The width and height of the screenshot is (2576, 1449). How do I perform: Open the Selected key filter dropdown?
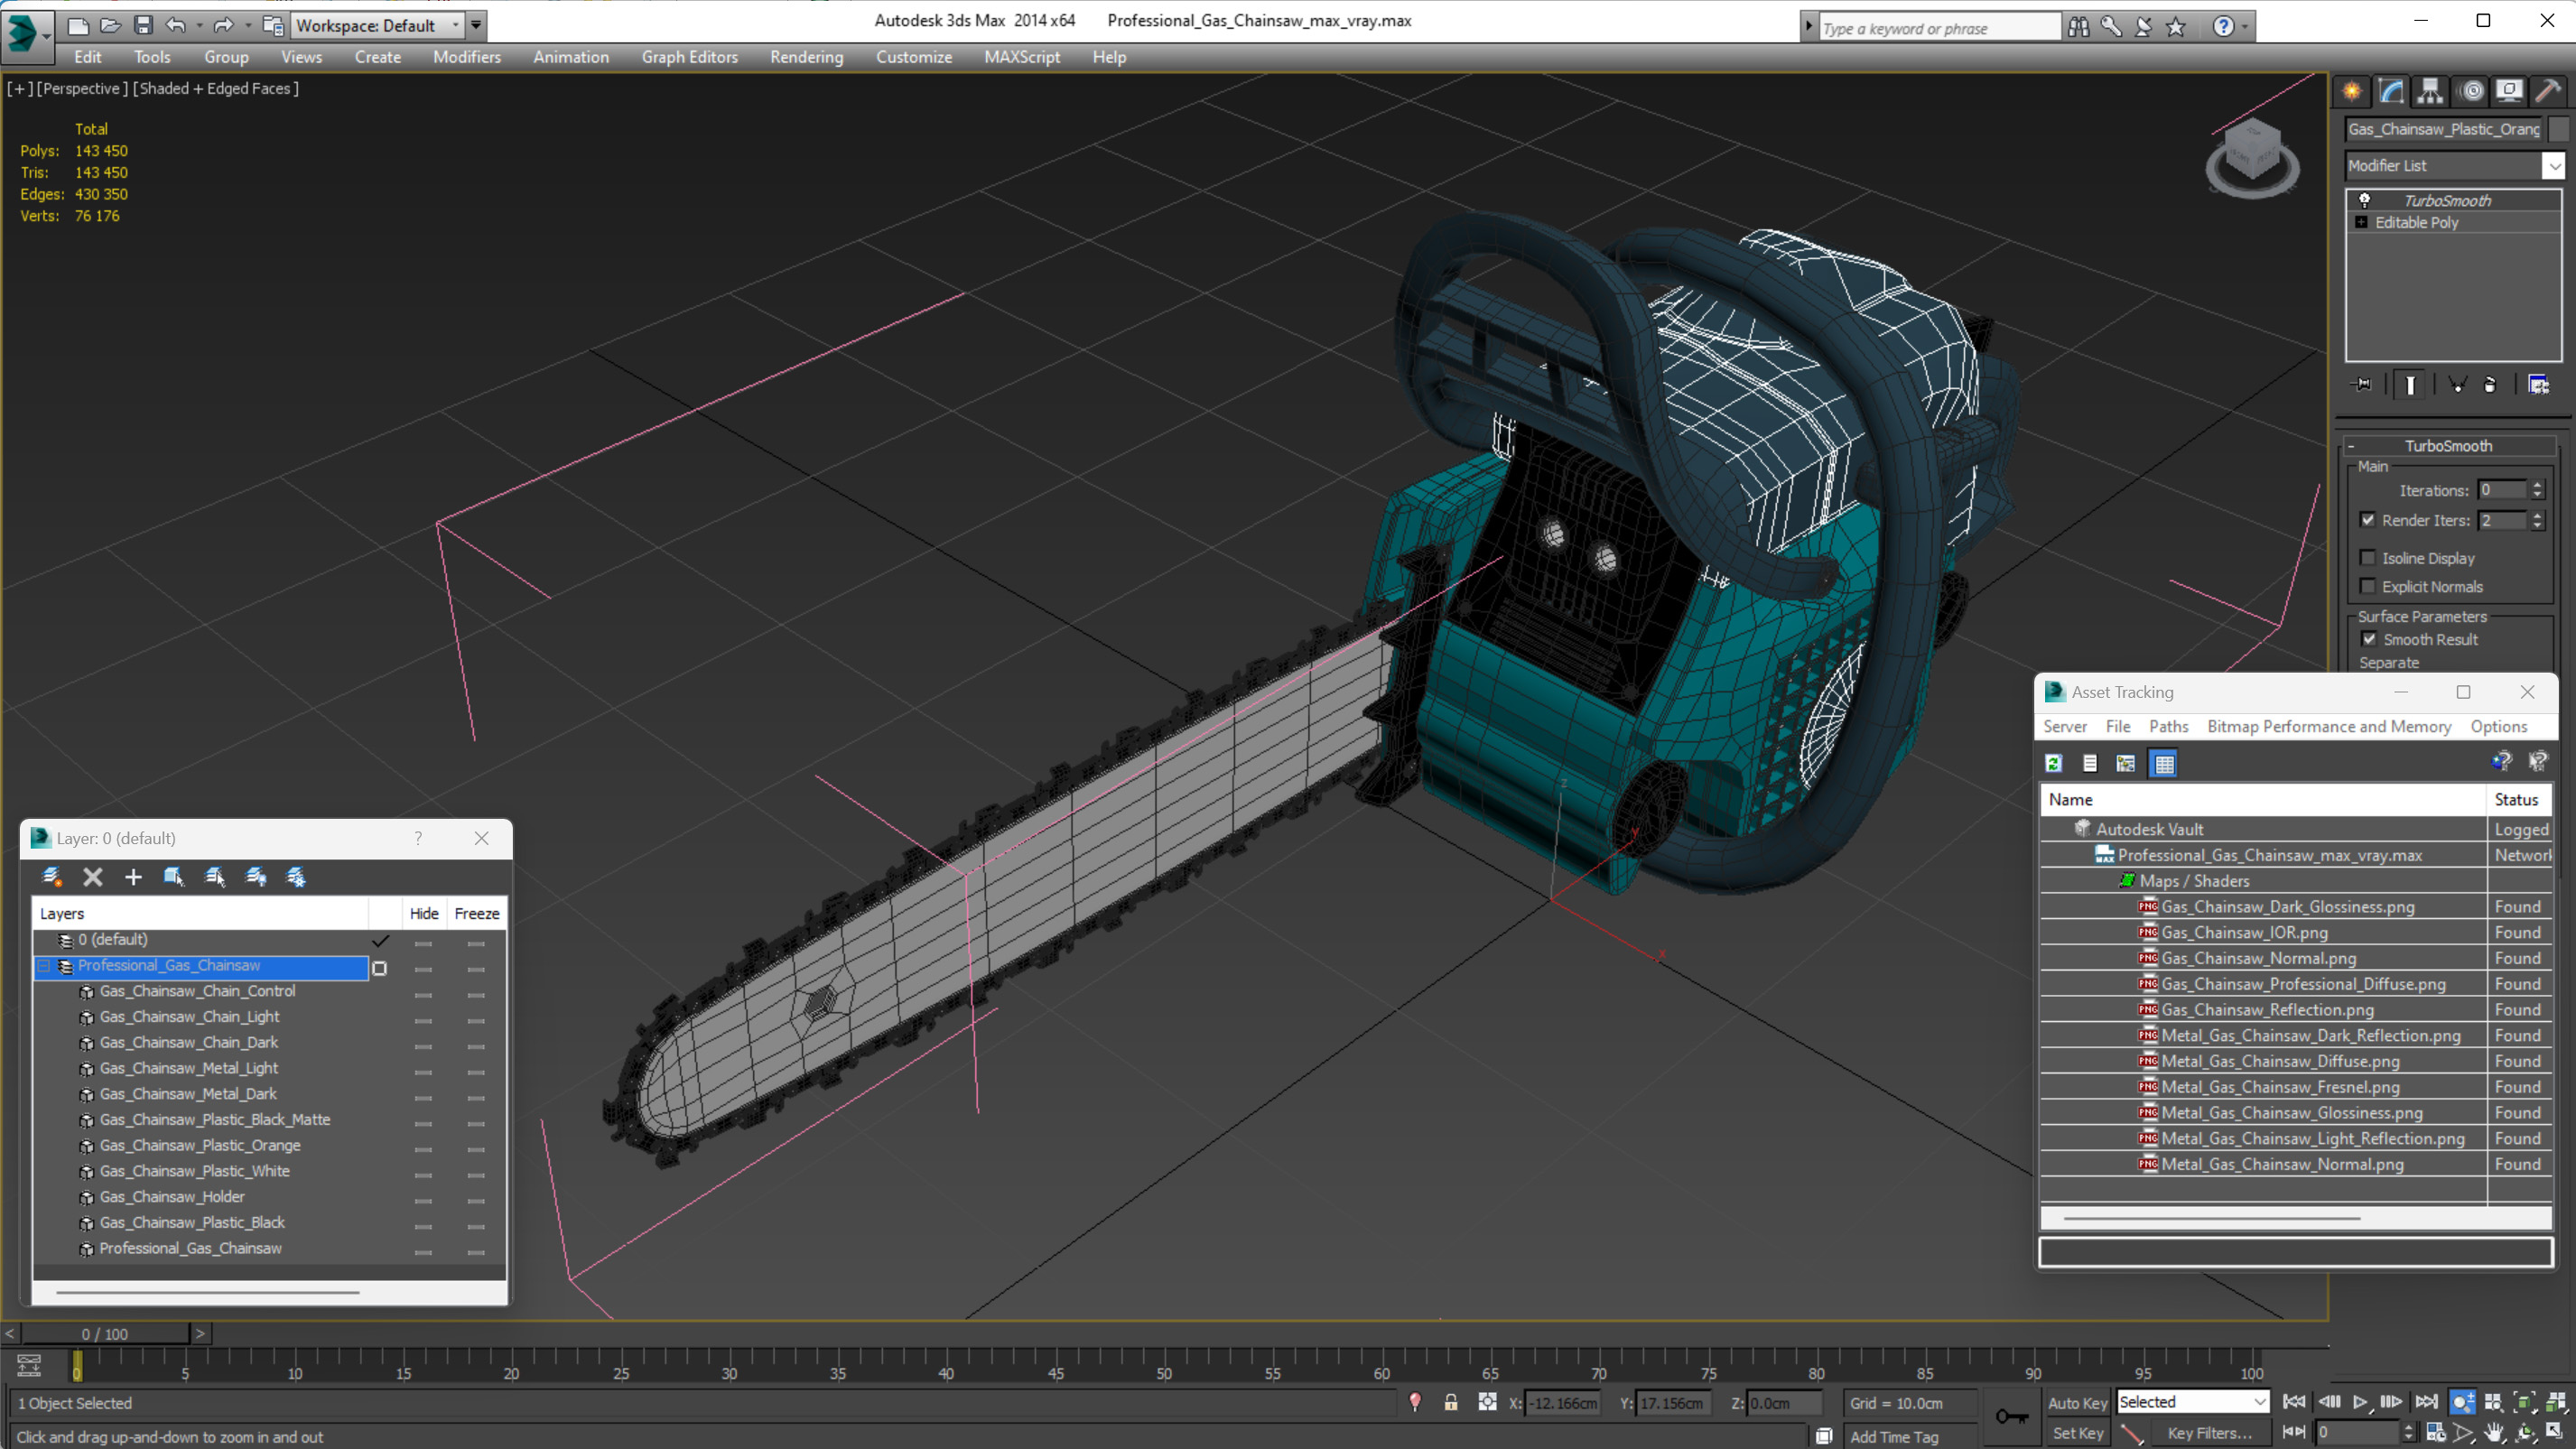pyautogui.click(x=2192, y=1402)
